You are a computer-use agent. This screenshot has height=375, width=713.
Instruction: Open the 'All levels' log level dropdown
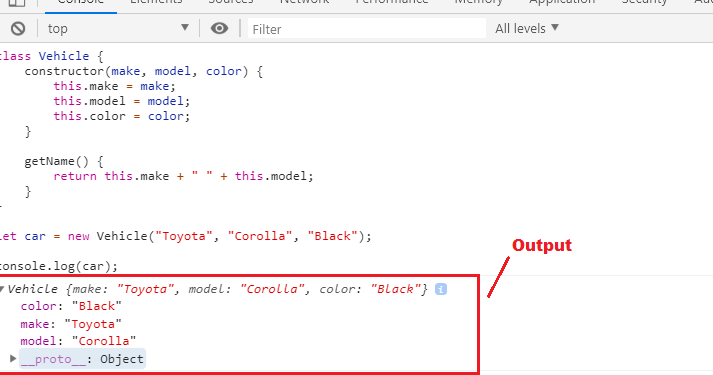click(x=527, y=29)
